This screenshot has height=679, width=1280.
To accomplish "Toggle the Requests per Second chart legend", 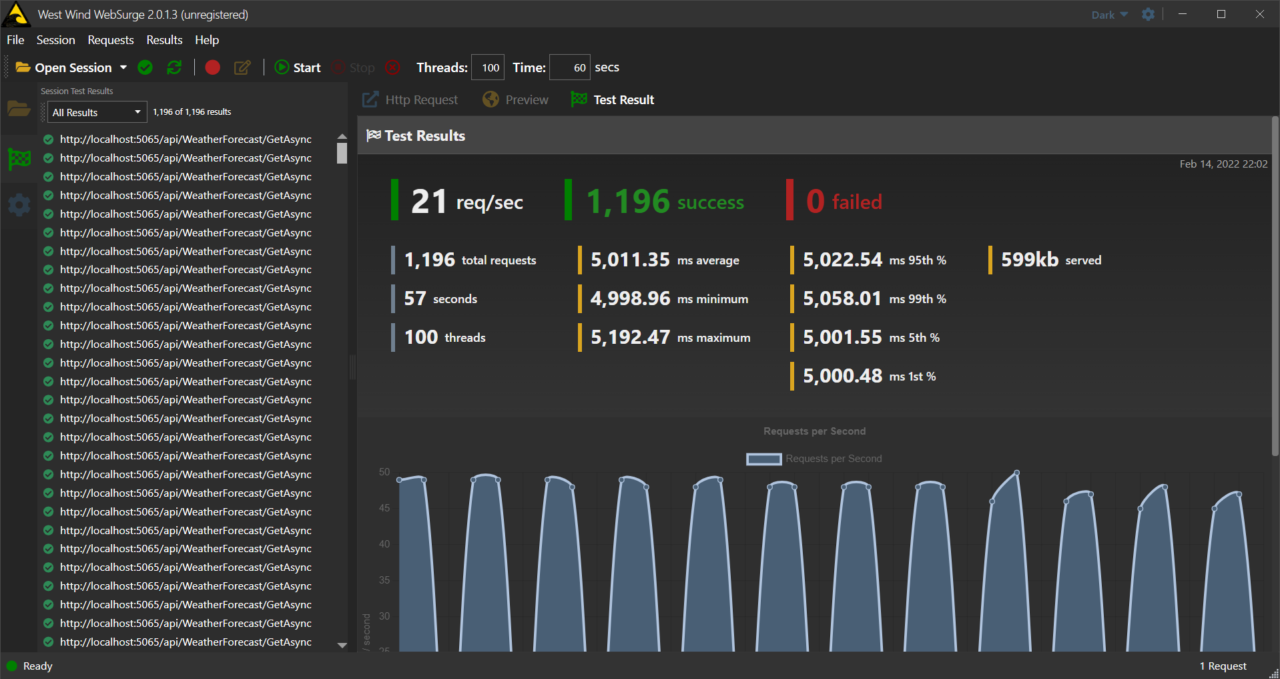I will pos(814,459).
